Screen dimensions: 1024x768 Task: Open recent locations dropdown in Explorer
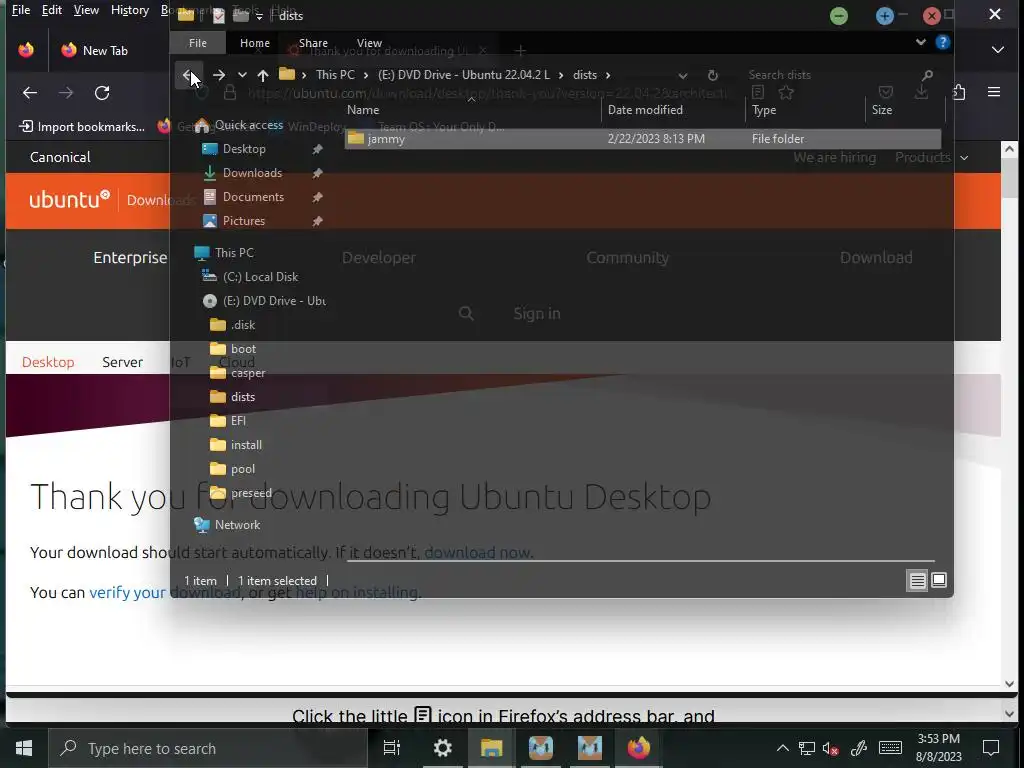click(242, 75)
